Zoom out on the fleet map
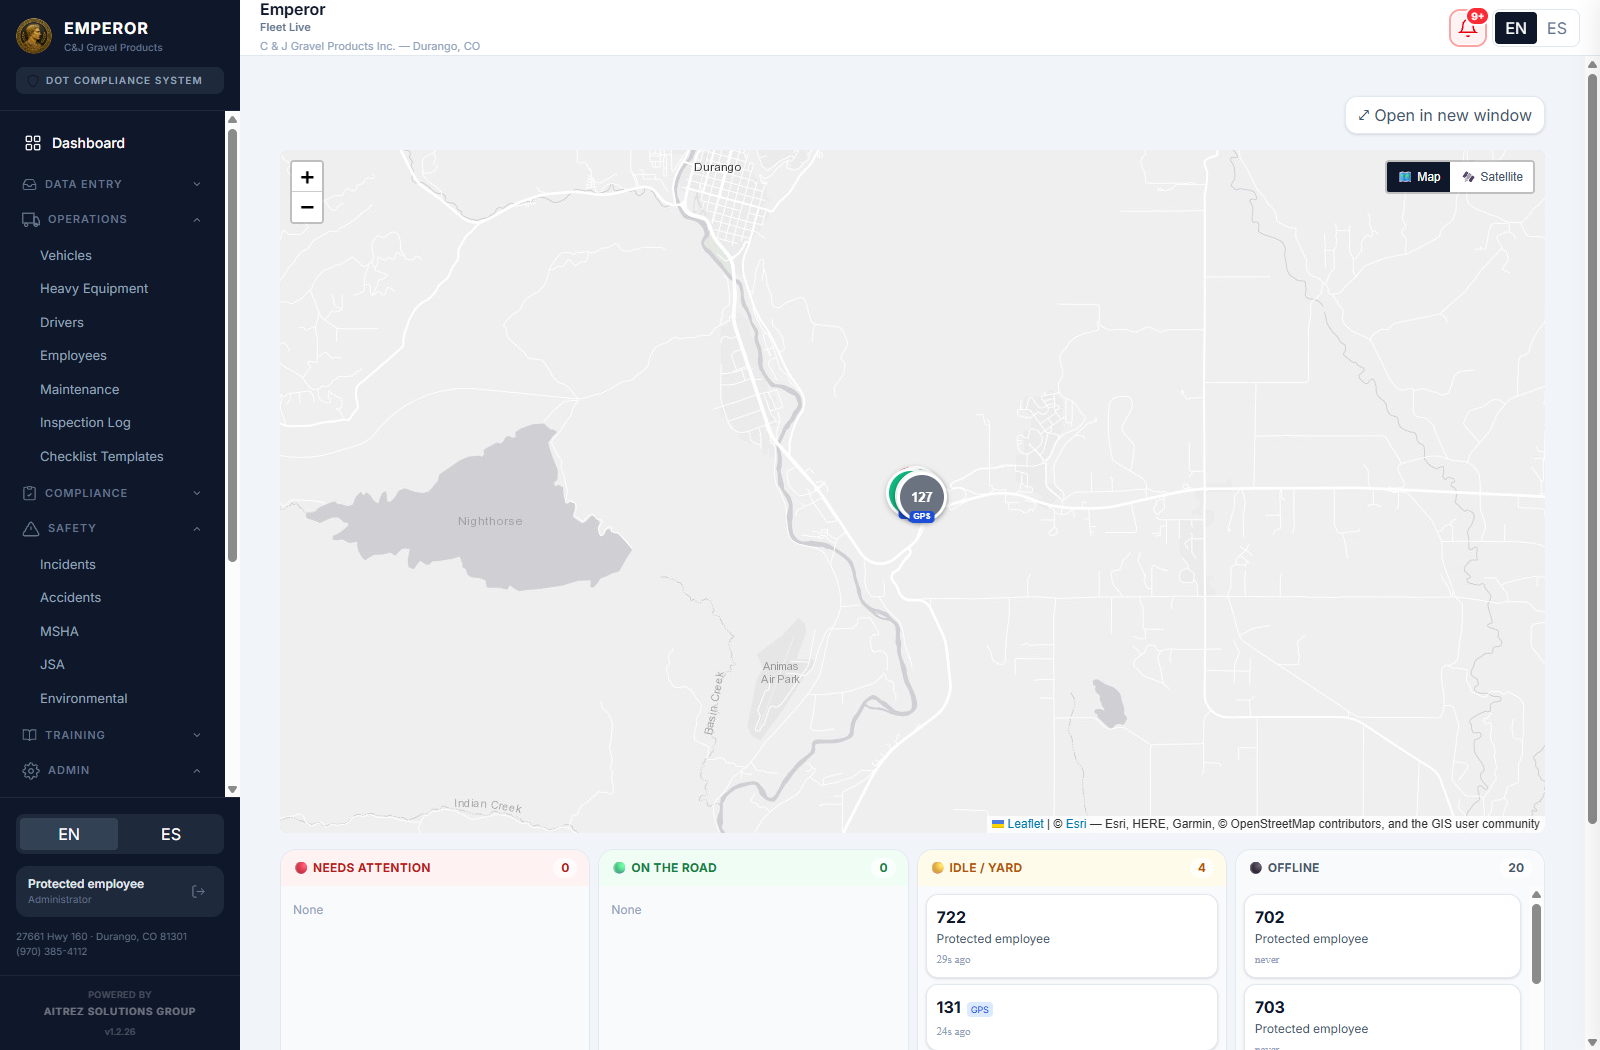1600x1050 pixels. click(x=307, y=207)
